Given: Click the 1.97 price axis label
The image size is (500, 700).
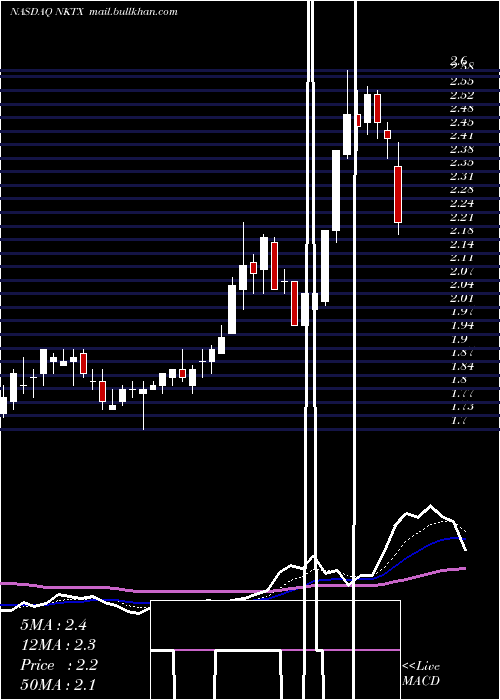Looking at the screenshot, I should (462, 312).
